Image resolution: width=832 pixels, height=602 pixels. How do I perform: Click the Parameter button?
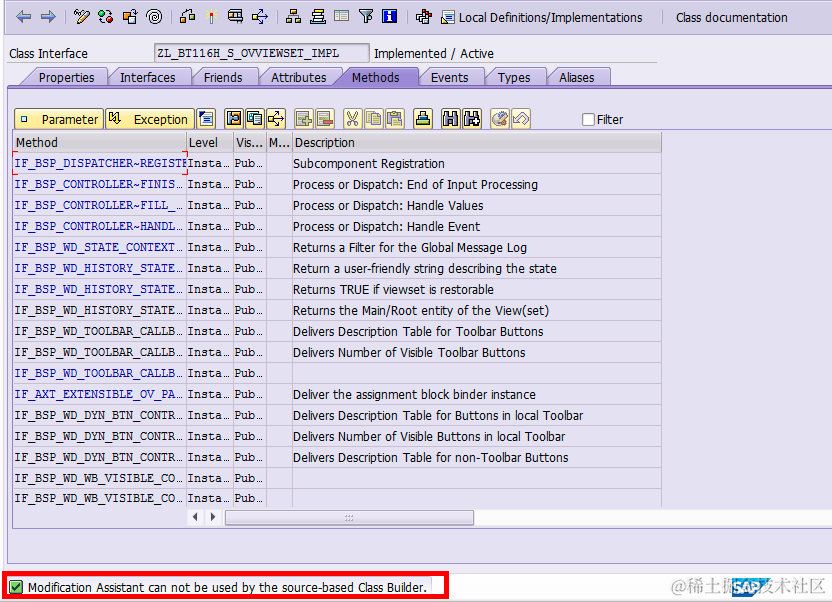point(59,119)
